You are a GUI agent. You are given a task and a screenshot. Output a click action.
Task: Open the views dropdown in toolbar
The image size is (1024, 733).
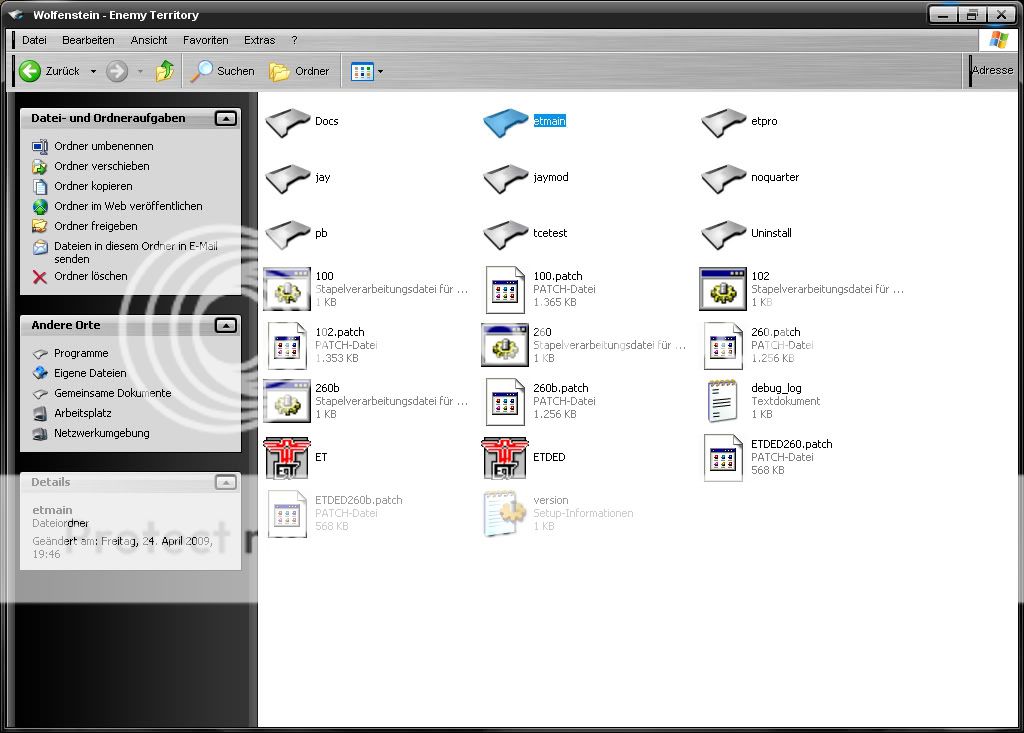[367, 71]
